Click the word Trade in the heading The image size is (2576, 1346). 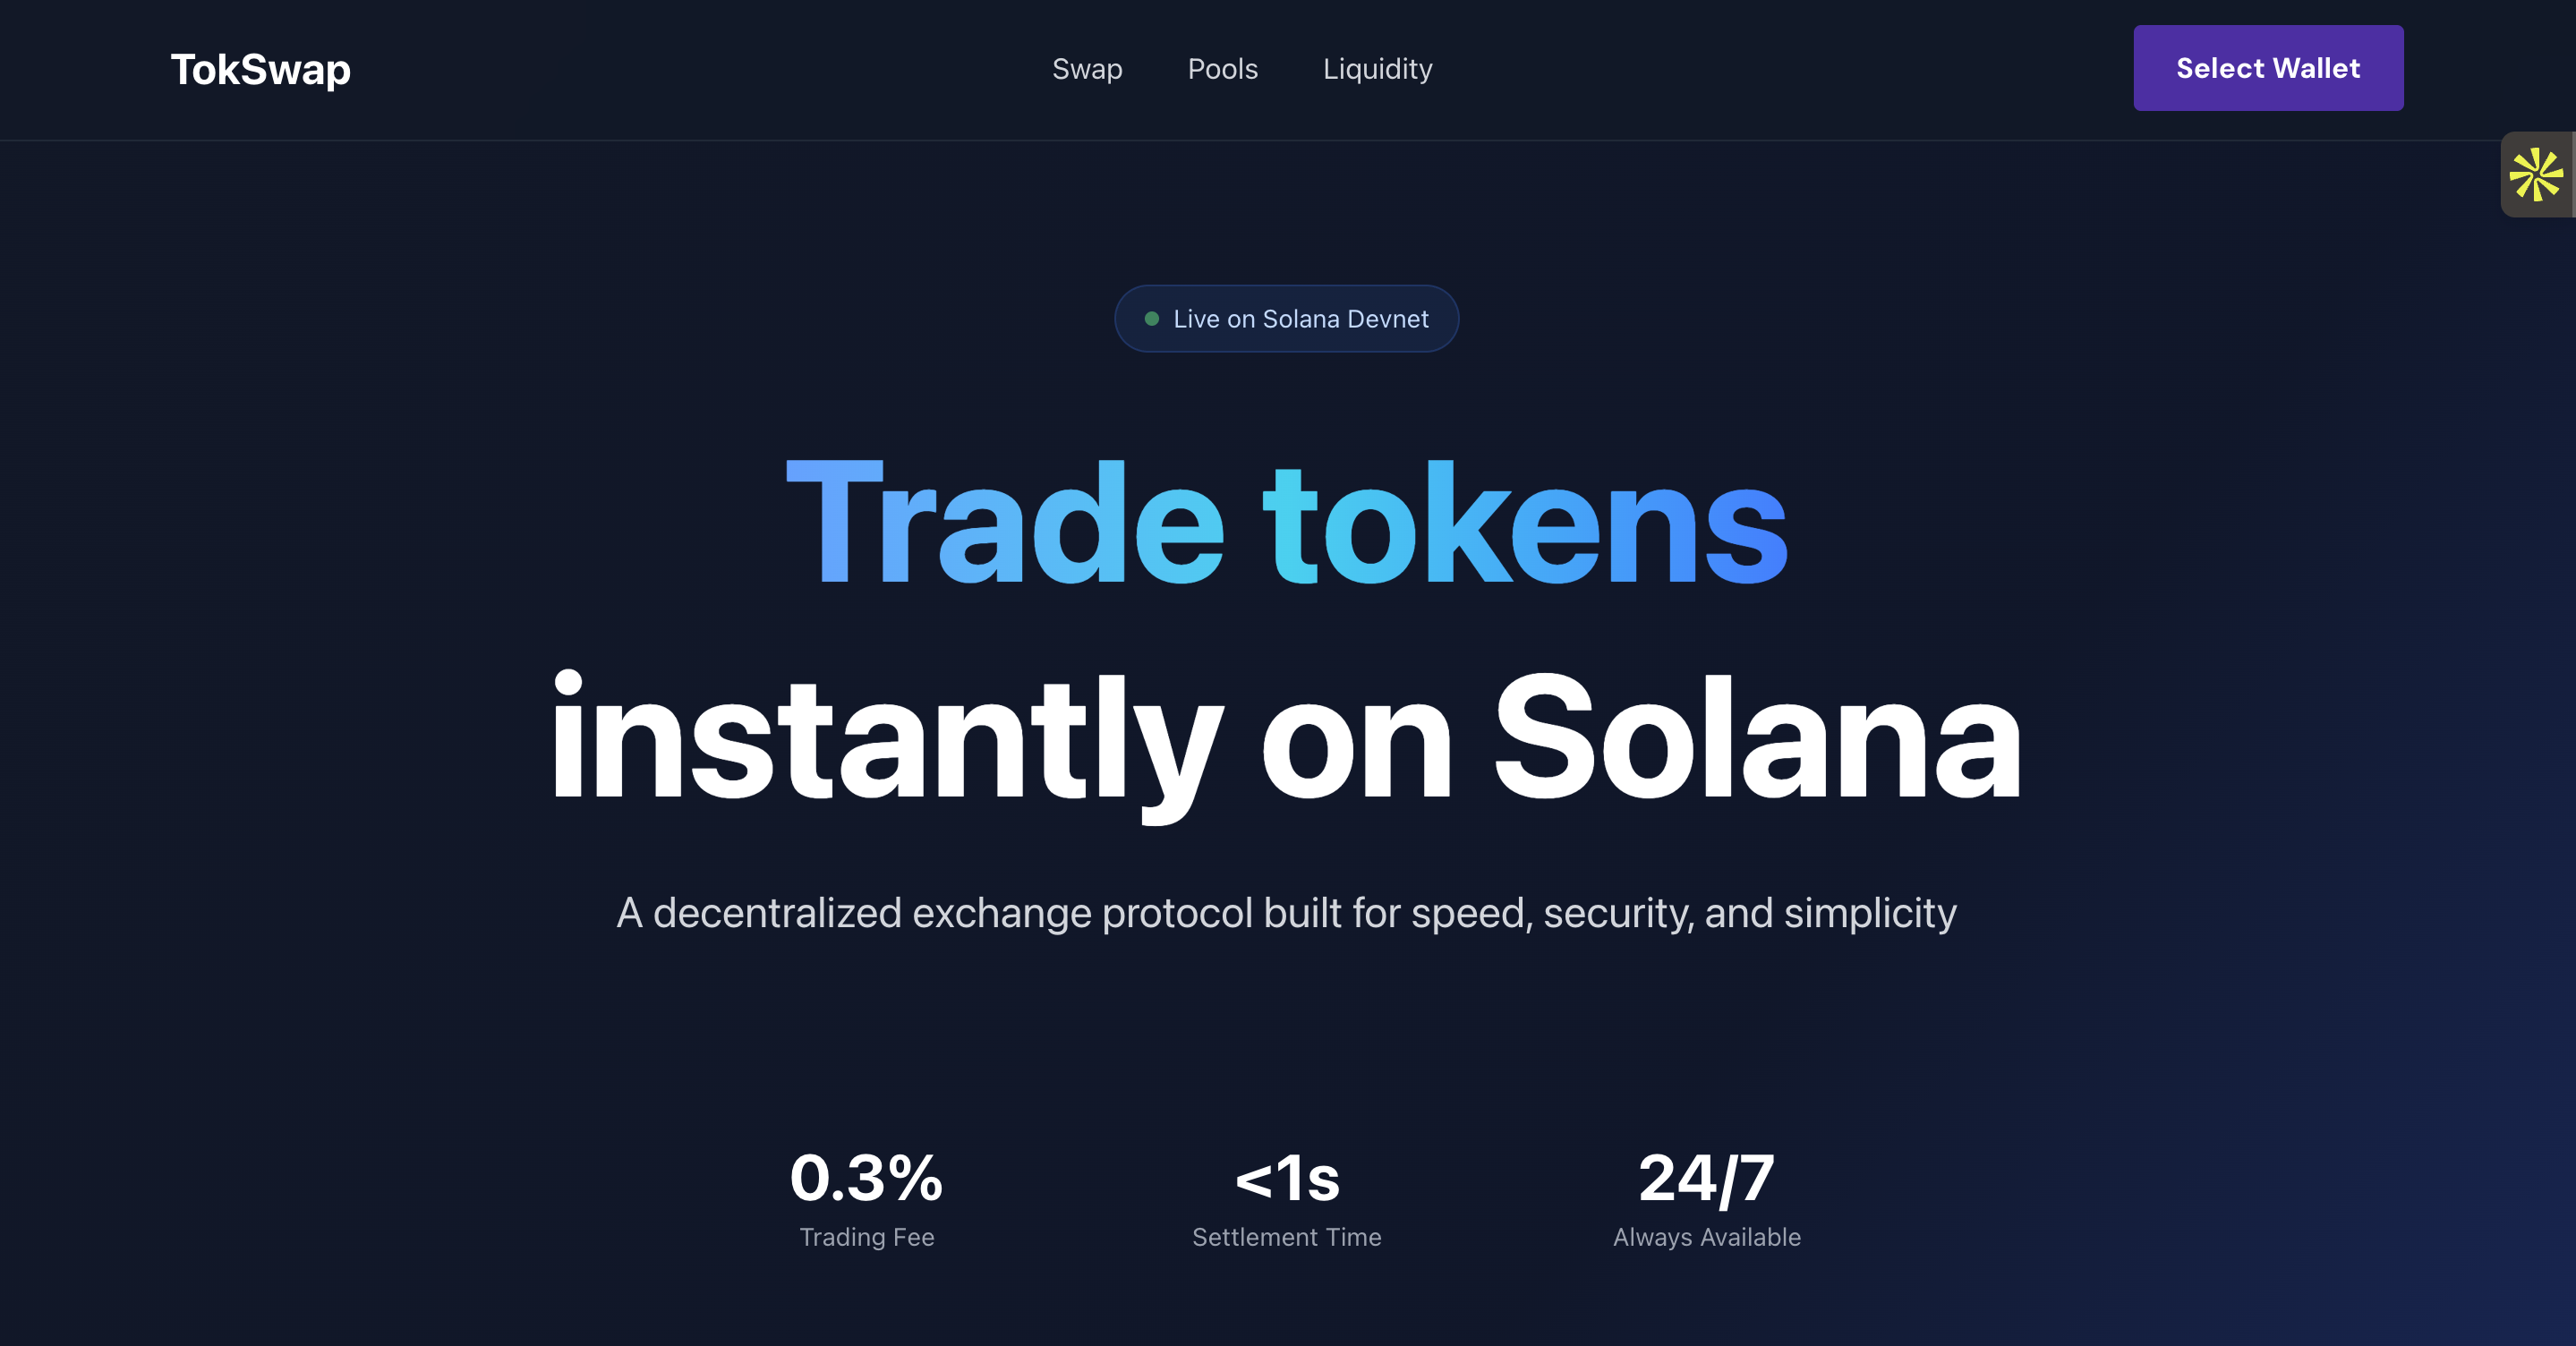click(1004, 524)
